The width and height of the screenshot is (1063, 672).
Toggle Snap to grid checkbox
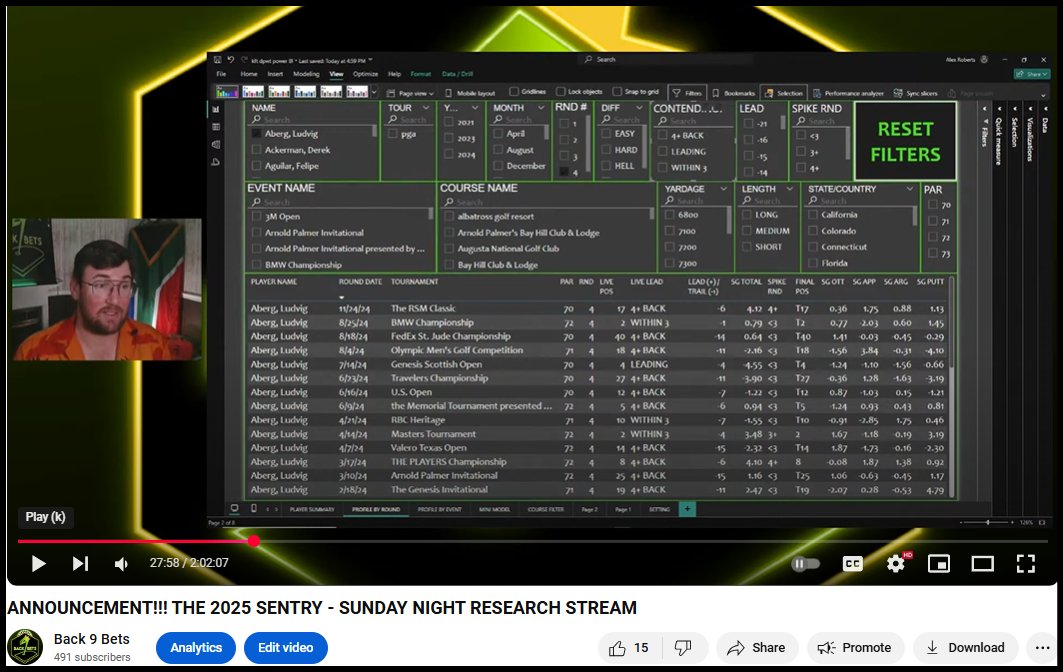coord(617,92)
